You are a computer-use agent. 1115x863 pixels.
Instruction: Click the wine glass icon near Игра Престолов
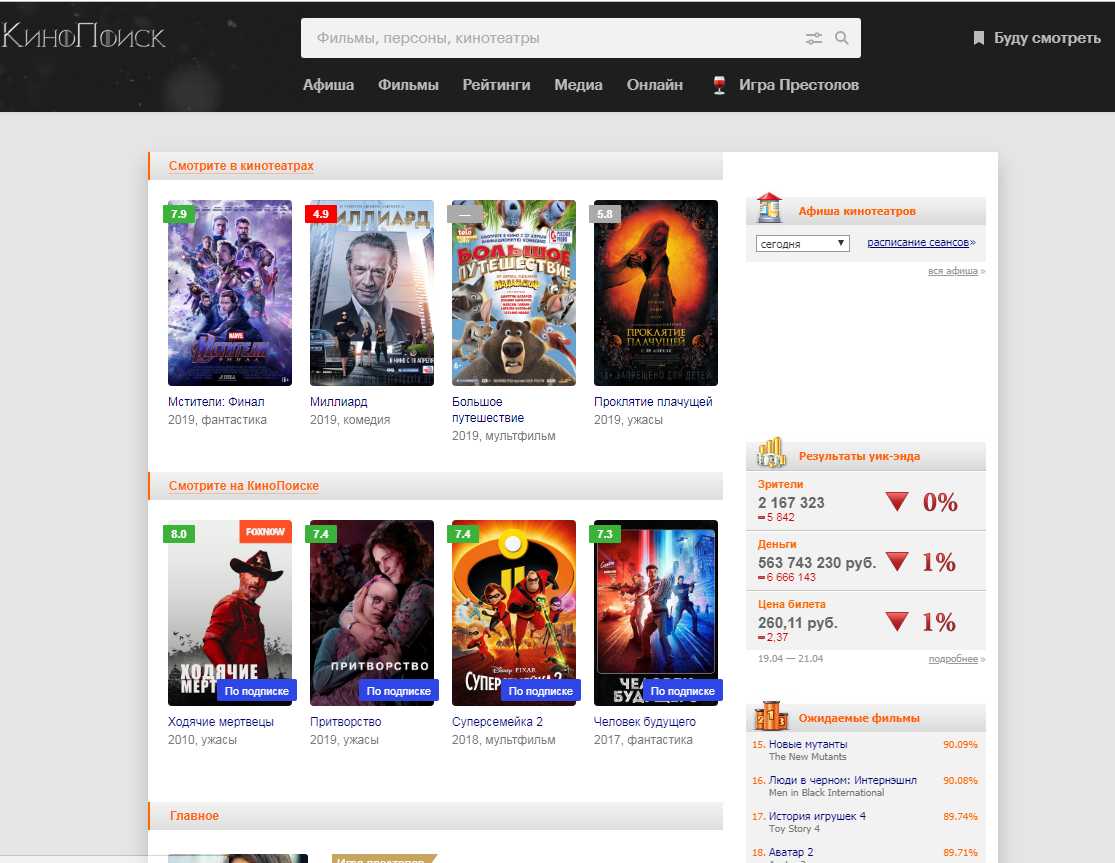point(719,85)
